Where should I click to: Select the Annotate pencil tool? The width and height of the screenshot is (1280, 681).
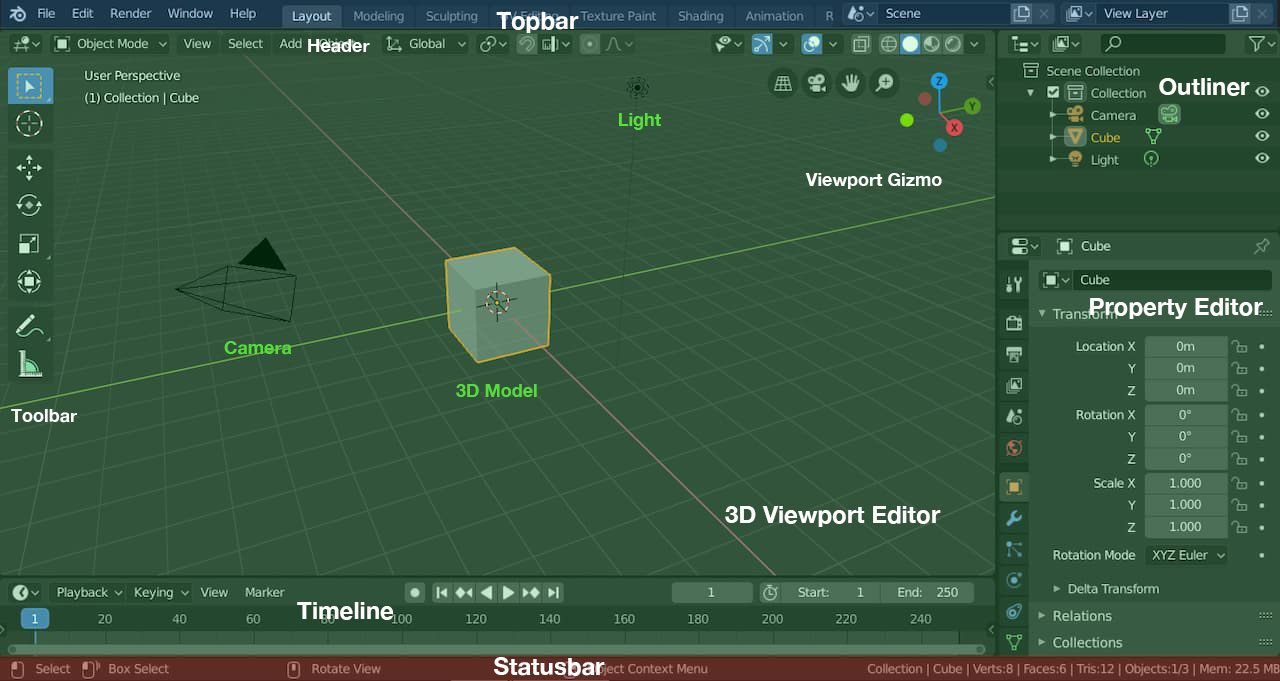[x=29, y=326]
